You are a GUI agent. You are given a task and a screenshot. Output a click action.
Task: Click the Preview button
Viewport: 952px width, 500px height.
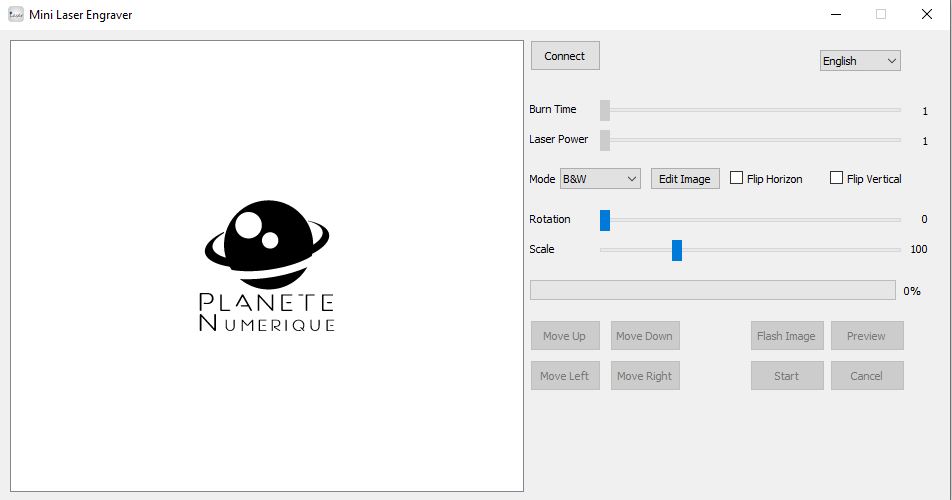(867, 336)
